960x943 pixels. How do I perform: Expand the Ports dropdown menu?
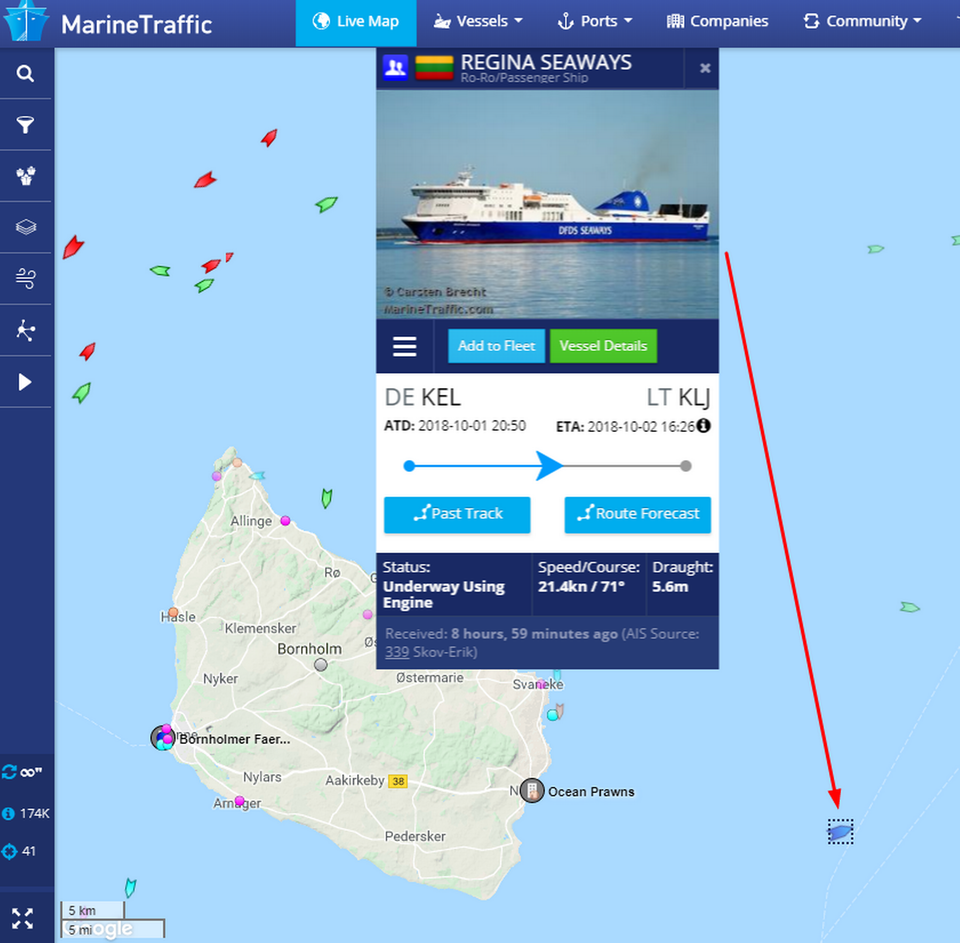click(594, 21)
